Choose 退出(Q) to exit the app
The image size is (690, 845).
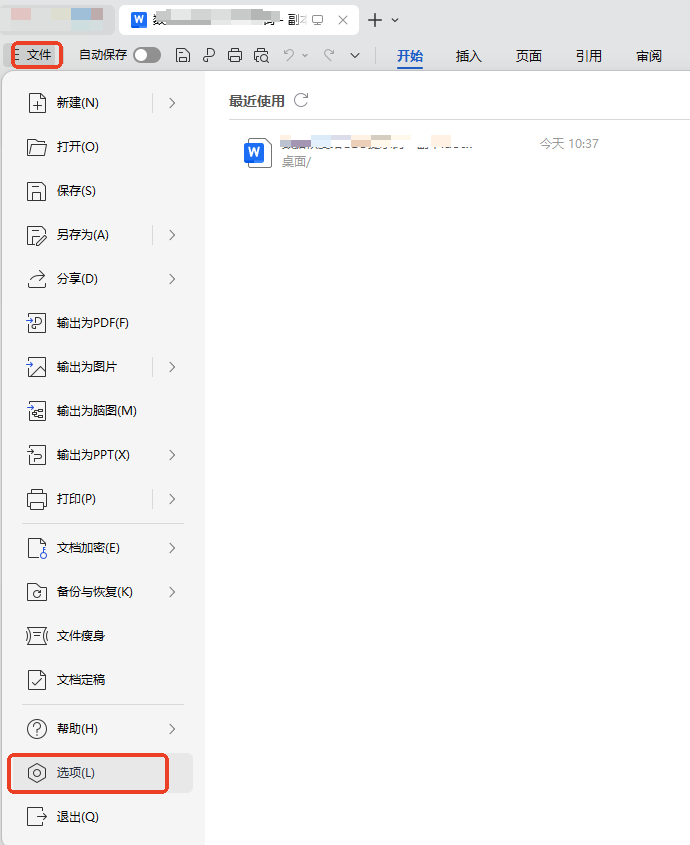77,817
